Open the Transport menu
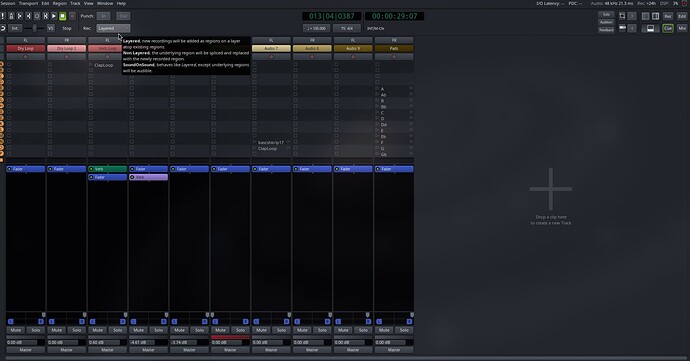This screenshot has width=690, height=361. coord(28,3)
